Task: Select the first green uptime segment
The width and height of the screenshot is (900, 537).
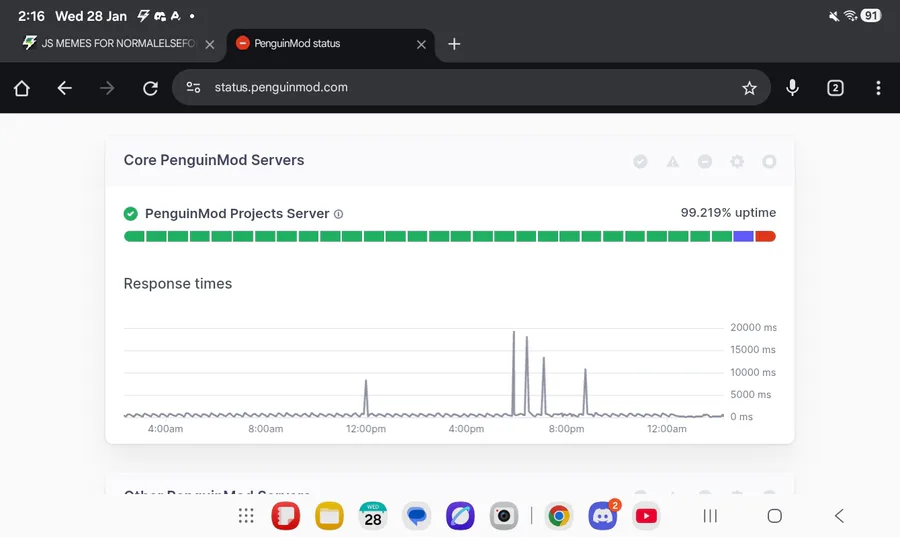Action: point(134,236)
